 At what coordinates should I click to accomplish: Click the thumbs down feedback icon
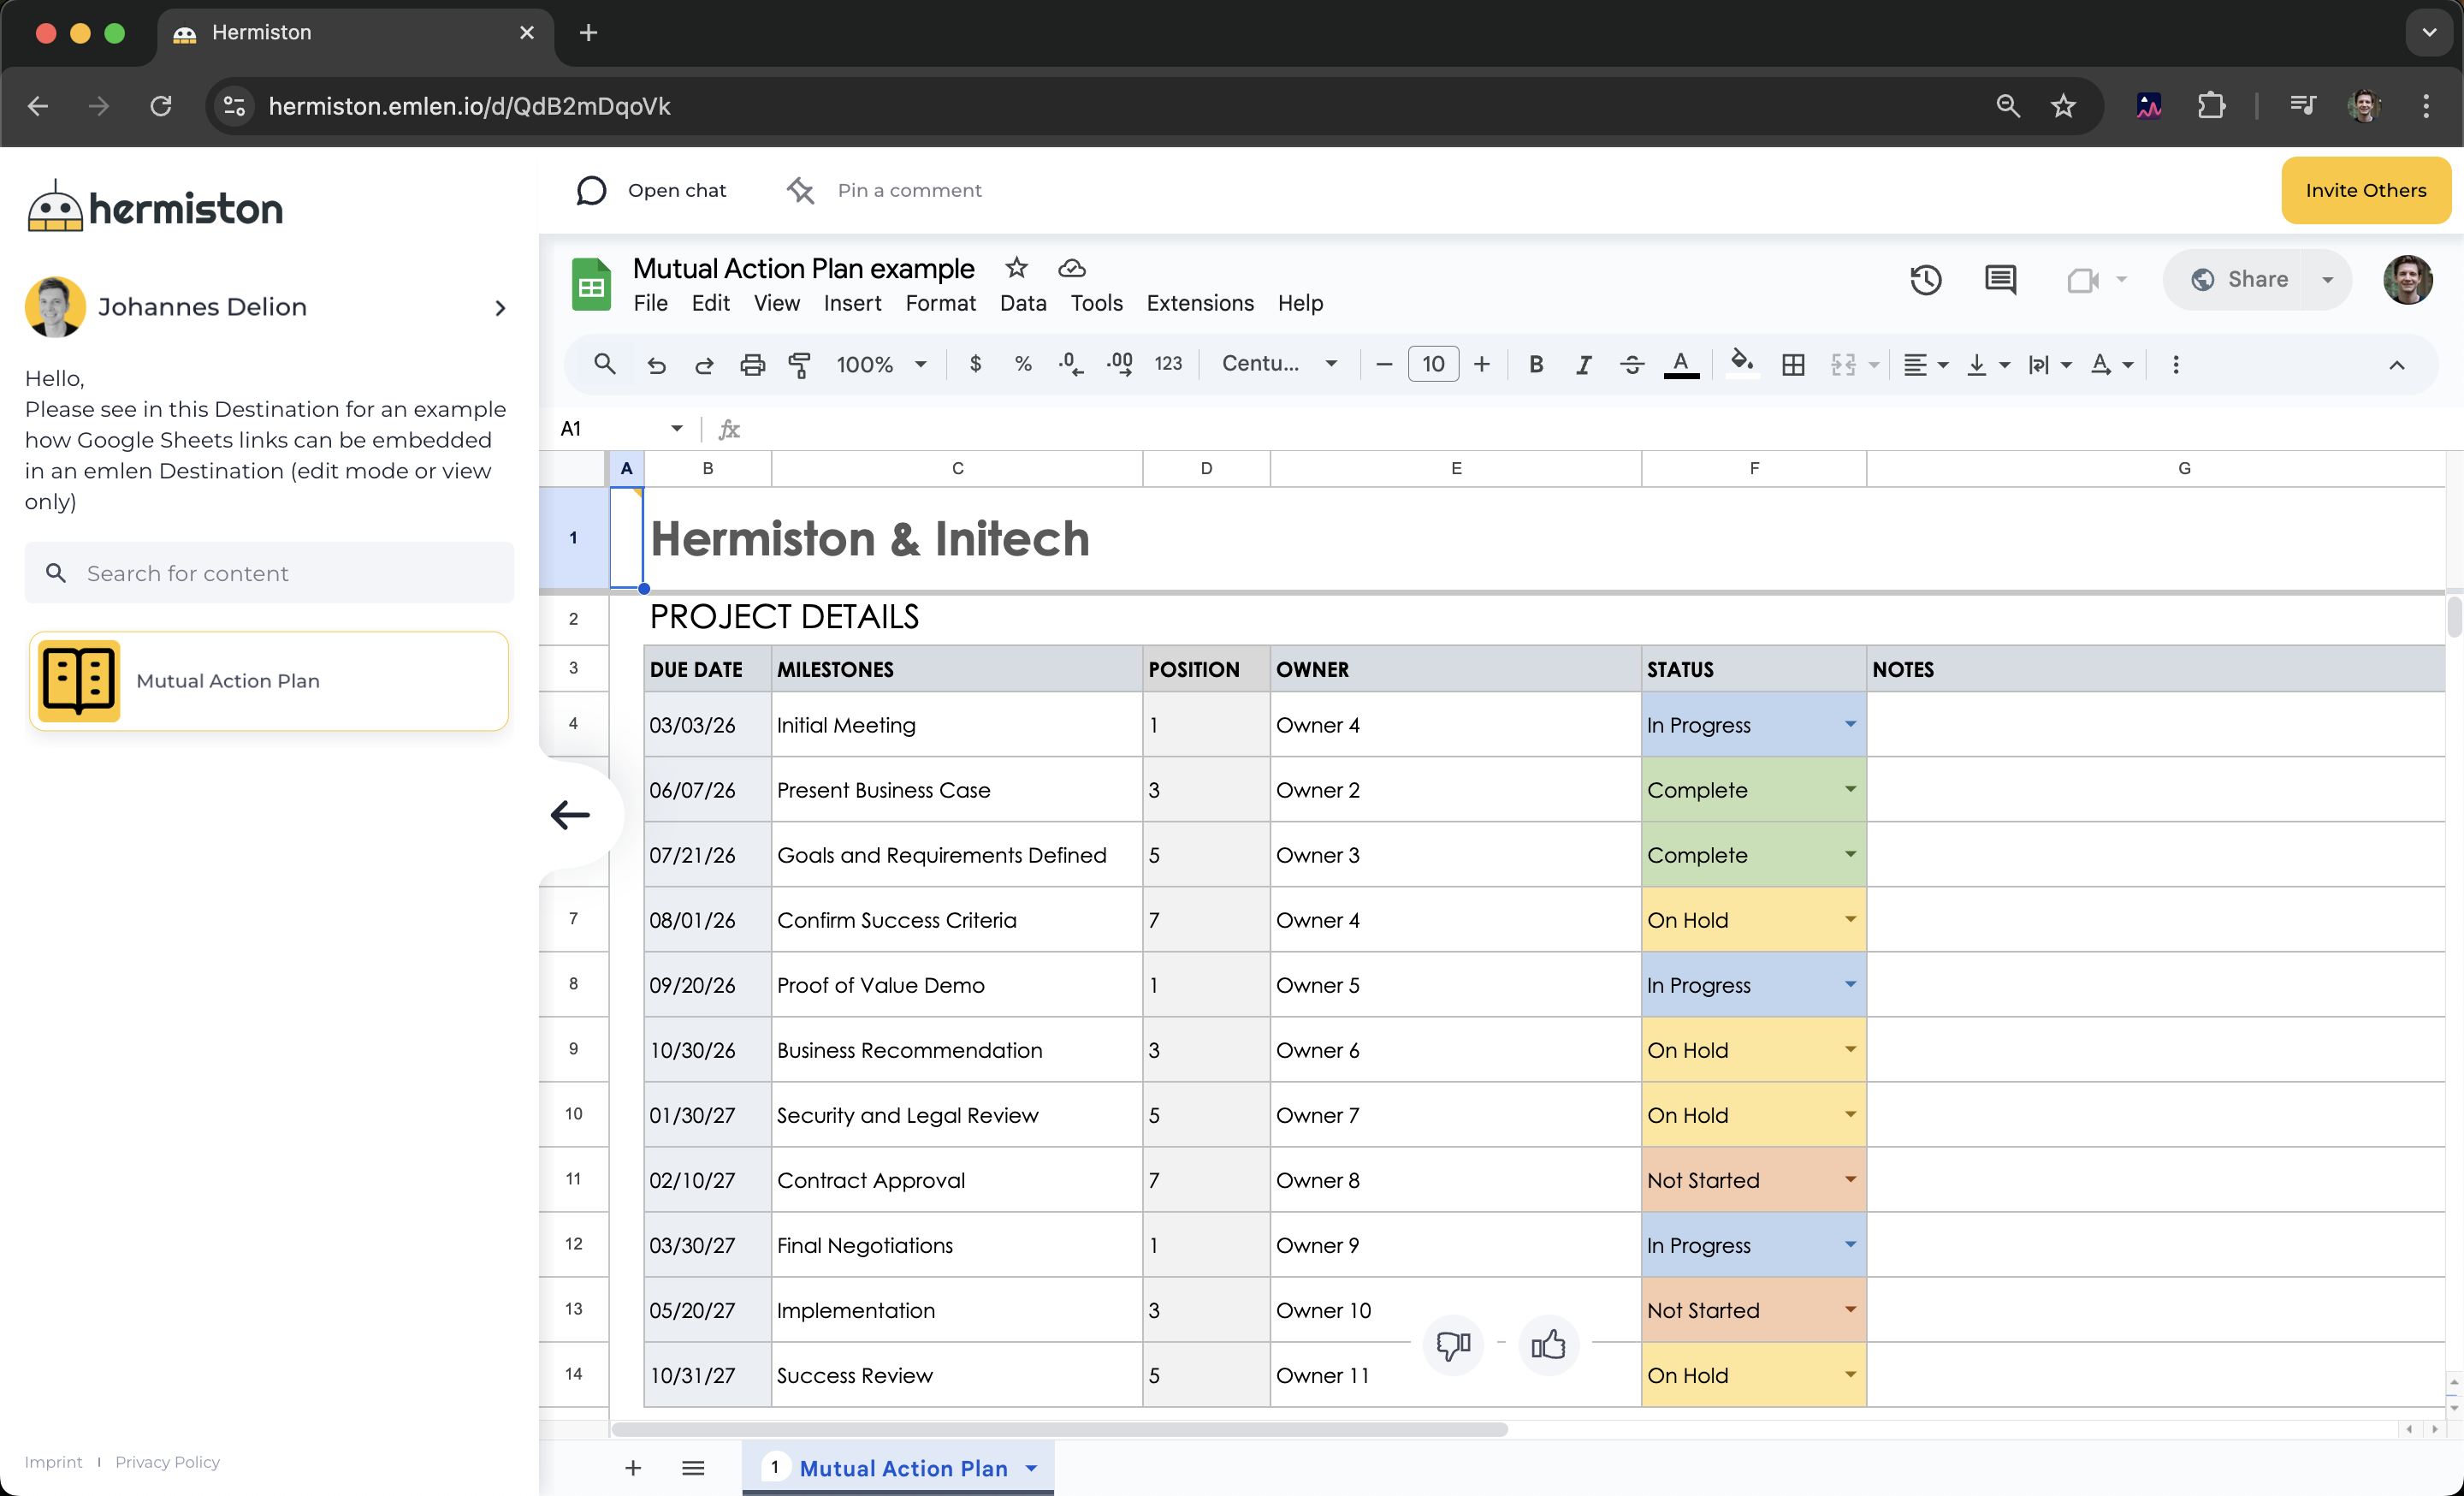pyautogui.click(x=1453, y=1345)
